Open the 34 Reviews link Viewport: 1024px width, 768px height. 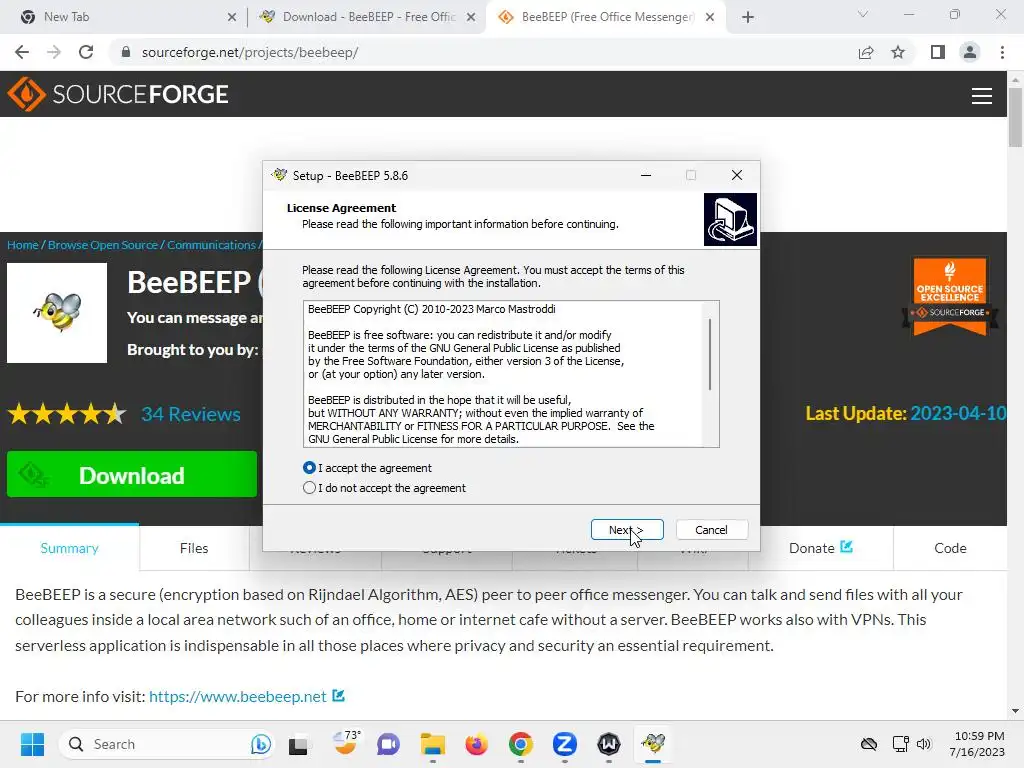point(191,414)
